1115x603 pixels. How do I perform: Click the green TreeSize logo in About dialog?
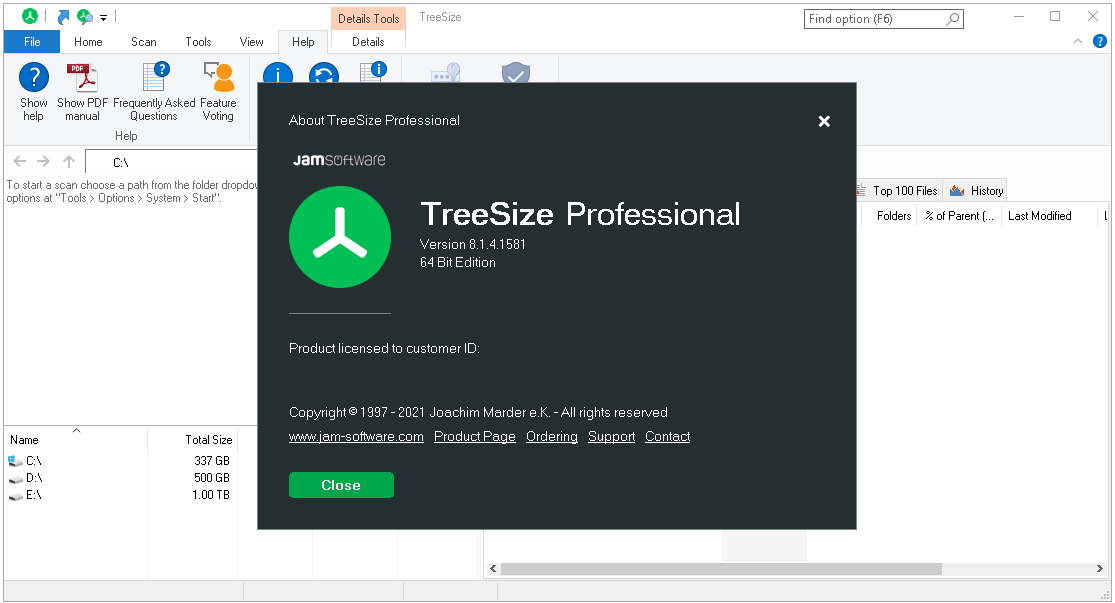pyautogui.click(x=340, y=237)
